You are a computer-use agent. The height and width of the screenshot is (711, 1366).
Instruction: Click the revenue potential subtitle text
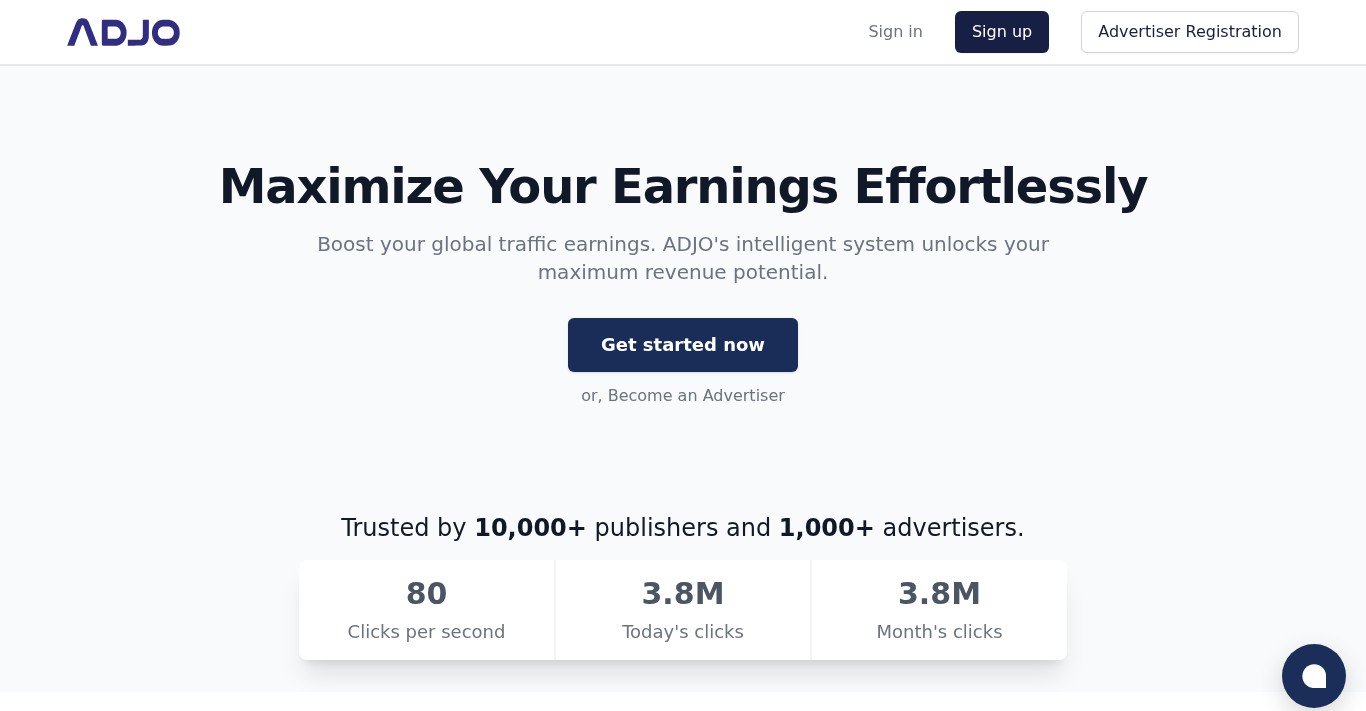click(683, 258)
